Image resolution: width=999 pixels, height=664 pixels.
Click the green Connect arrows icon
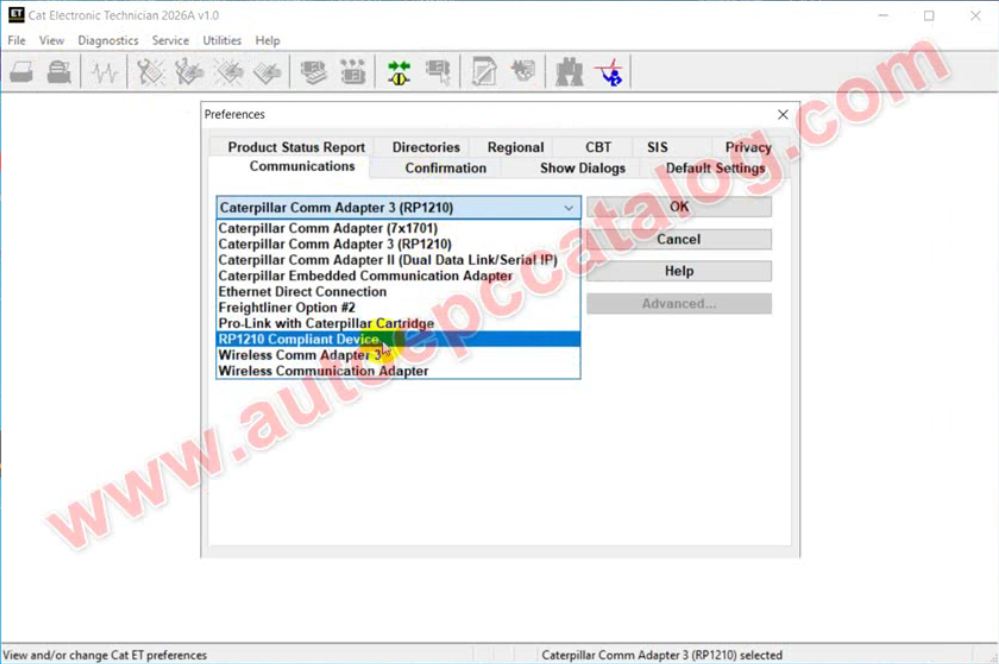pos(399,72)
